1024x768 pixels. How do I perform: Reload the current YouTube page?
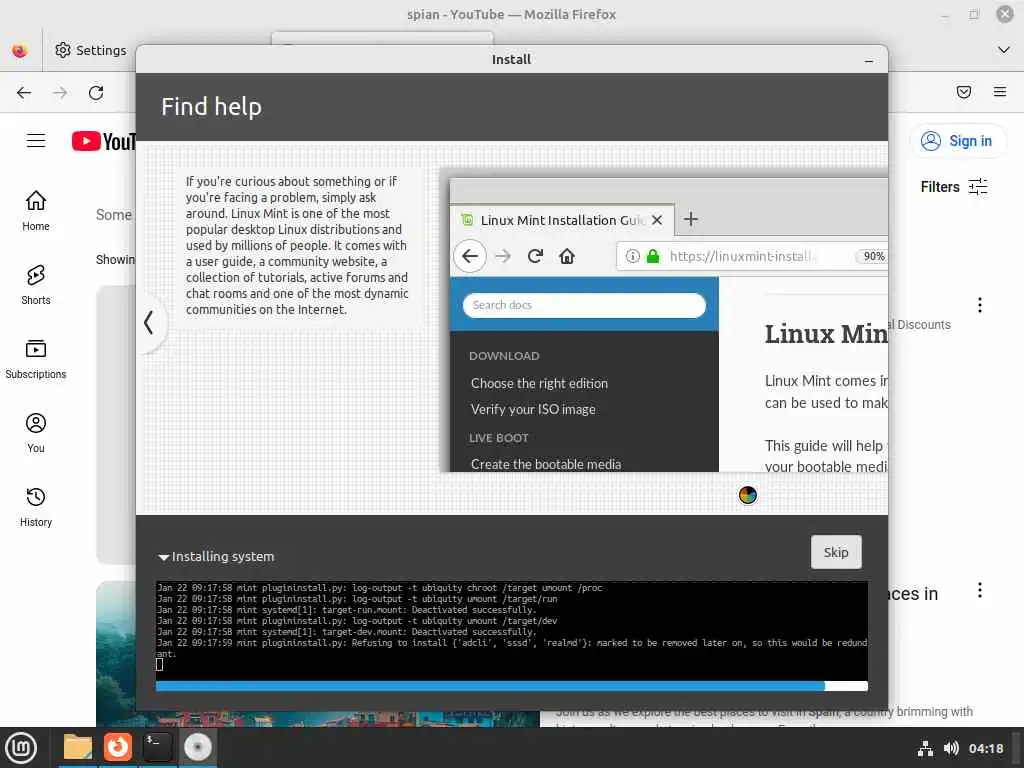pos(96,92)
